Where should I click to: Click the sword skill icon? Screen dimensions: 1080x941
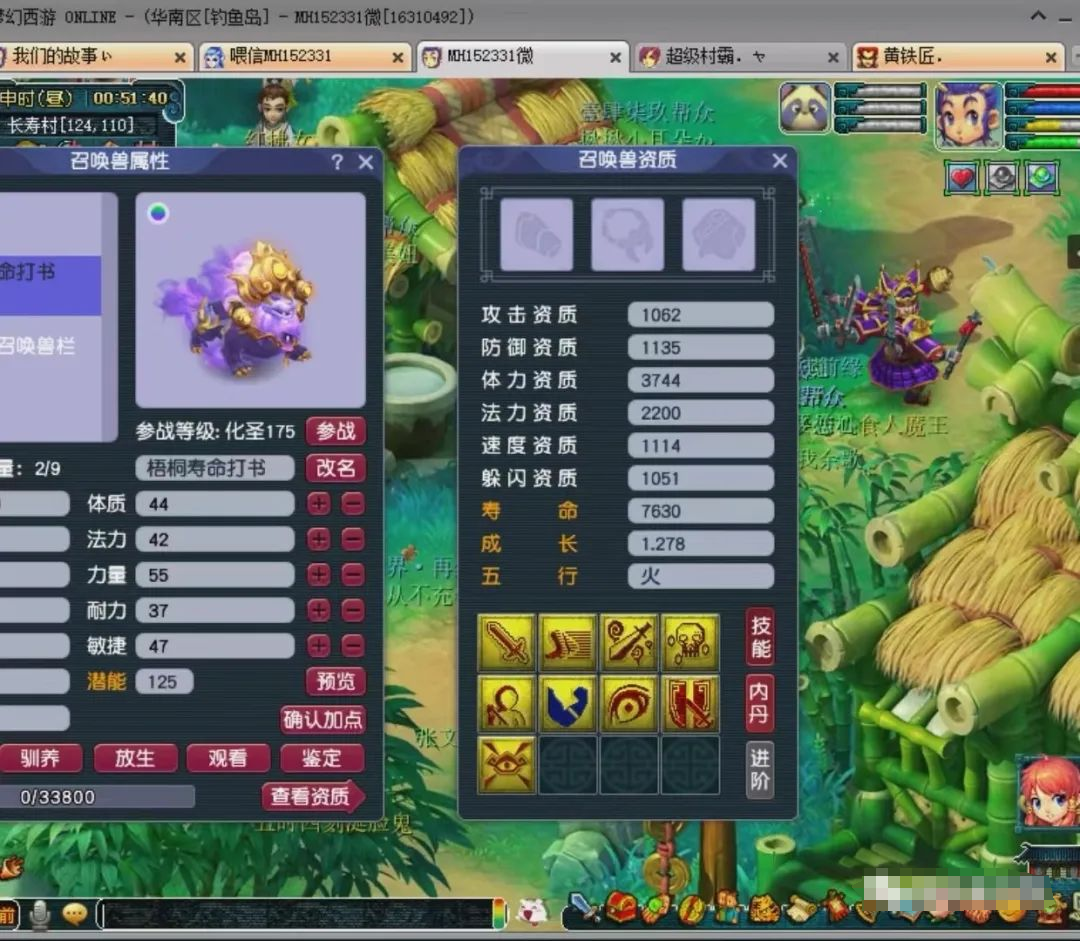click(x=506, y=643)
